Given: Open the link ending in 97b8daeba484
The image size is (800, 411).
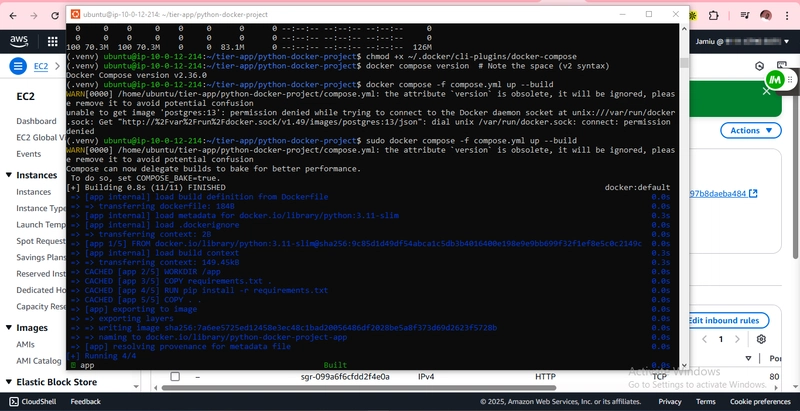Looking at the screenshot, I should click(718, 194).
